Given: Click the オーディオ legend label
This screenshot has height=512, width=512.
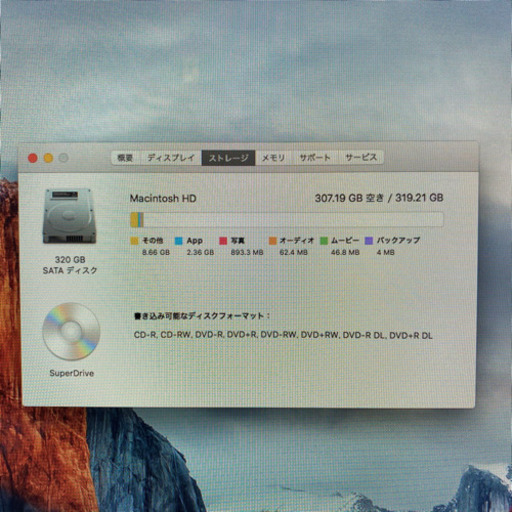Looking at the screenshot, I should (297, 240).
